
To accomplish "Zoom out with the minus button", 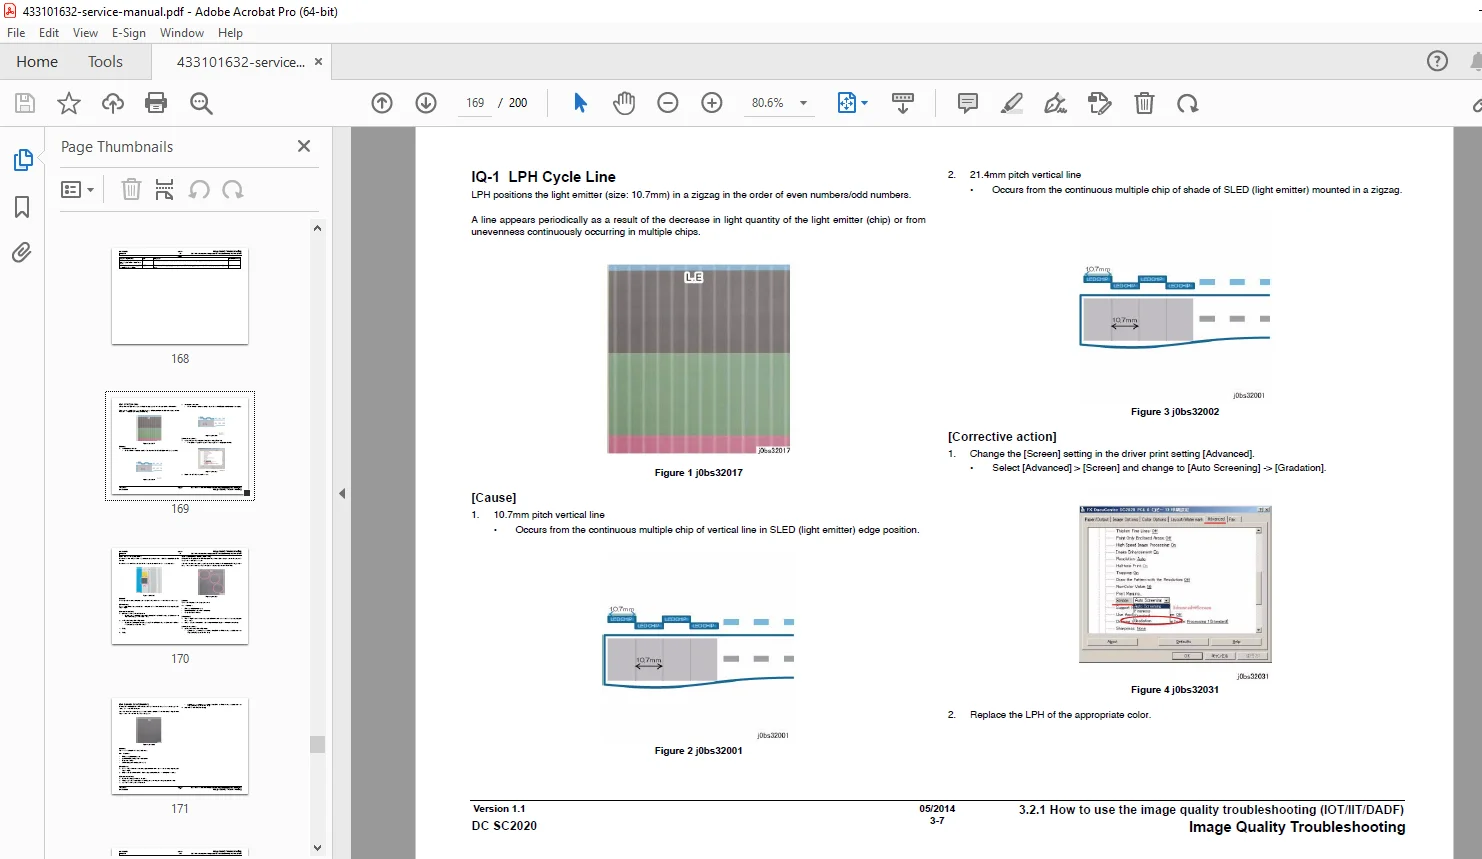I will click(x=668, y=103).
